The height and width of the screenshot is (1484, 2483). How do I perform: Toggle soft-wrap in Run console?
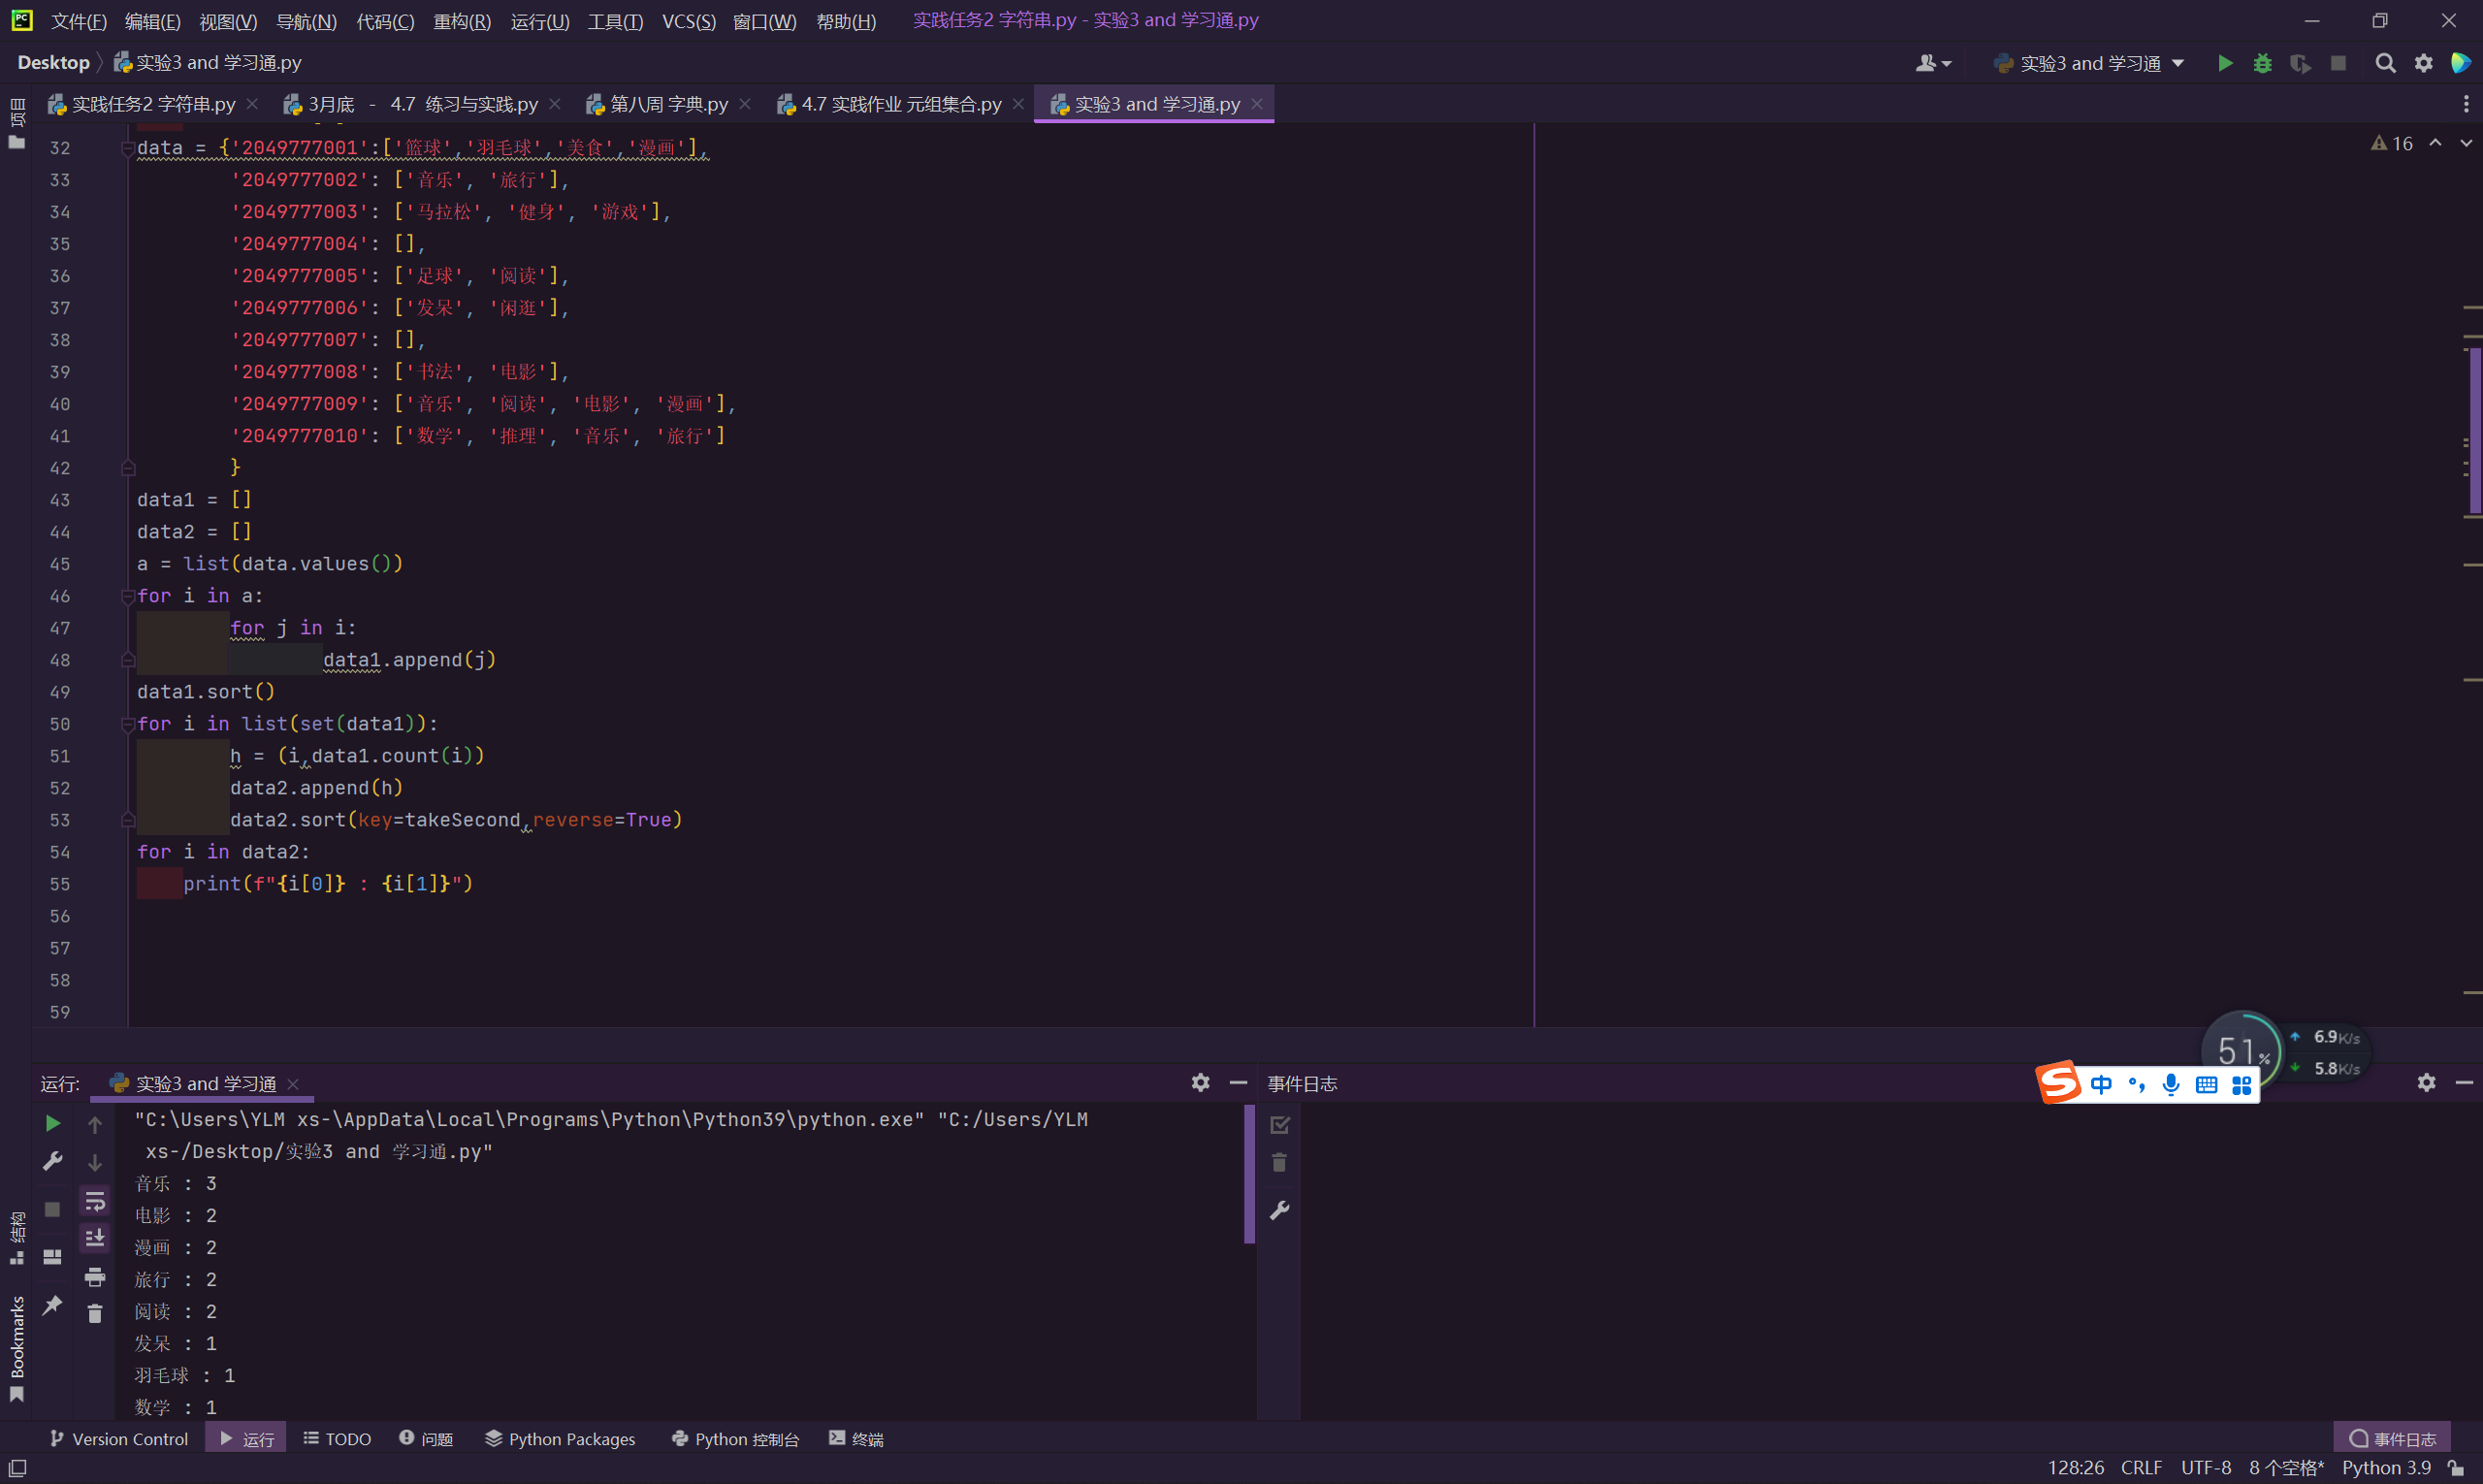click(x=95, y=1201)
